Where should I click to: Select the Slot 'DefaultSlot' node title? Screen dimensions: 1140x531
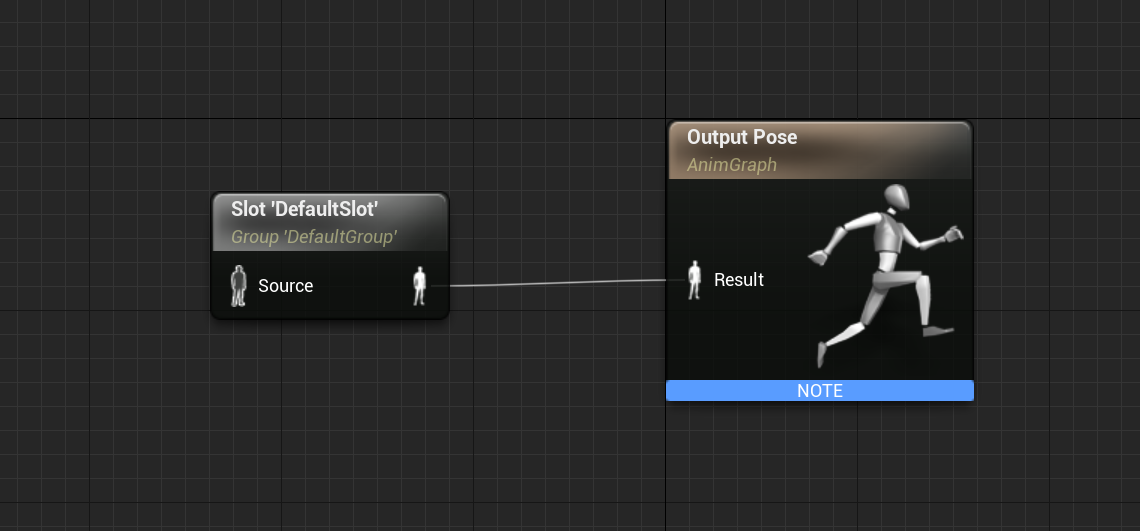click(x=305, y=209)
